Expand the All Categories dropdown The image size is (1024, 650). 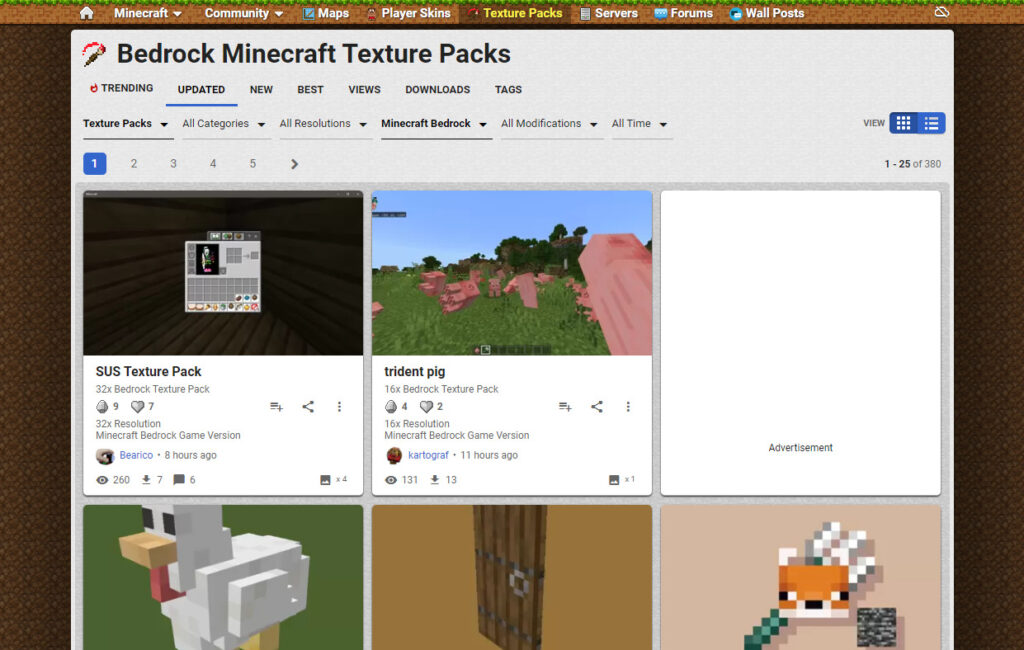coord(224,124)
